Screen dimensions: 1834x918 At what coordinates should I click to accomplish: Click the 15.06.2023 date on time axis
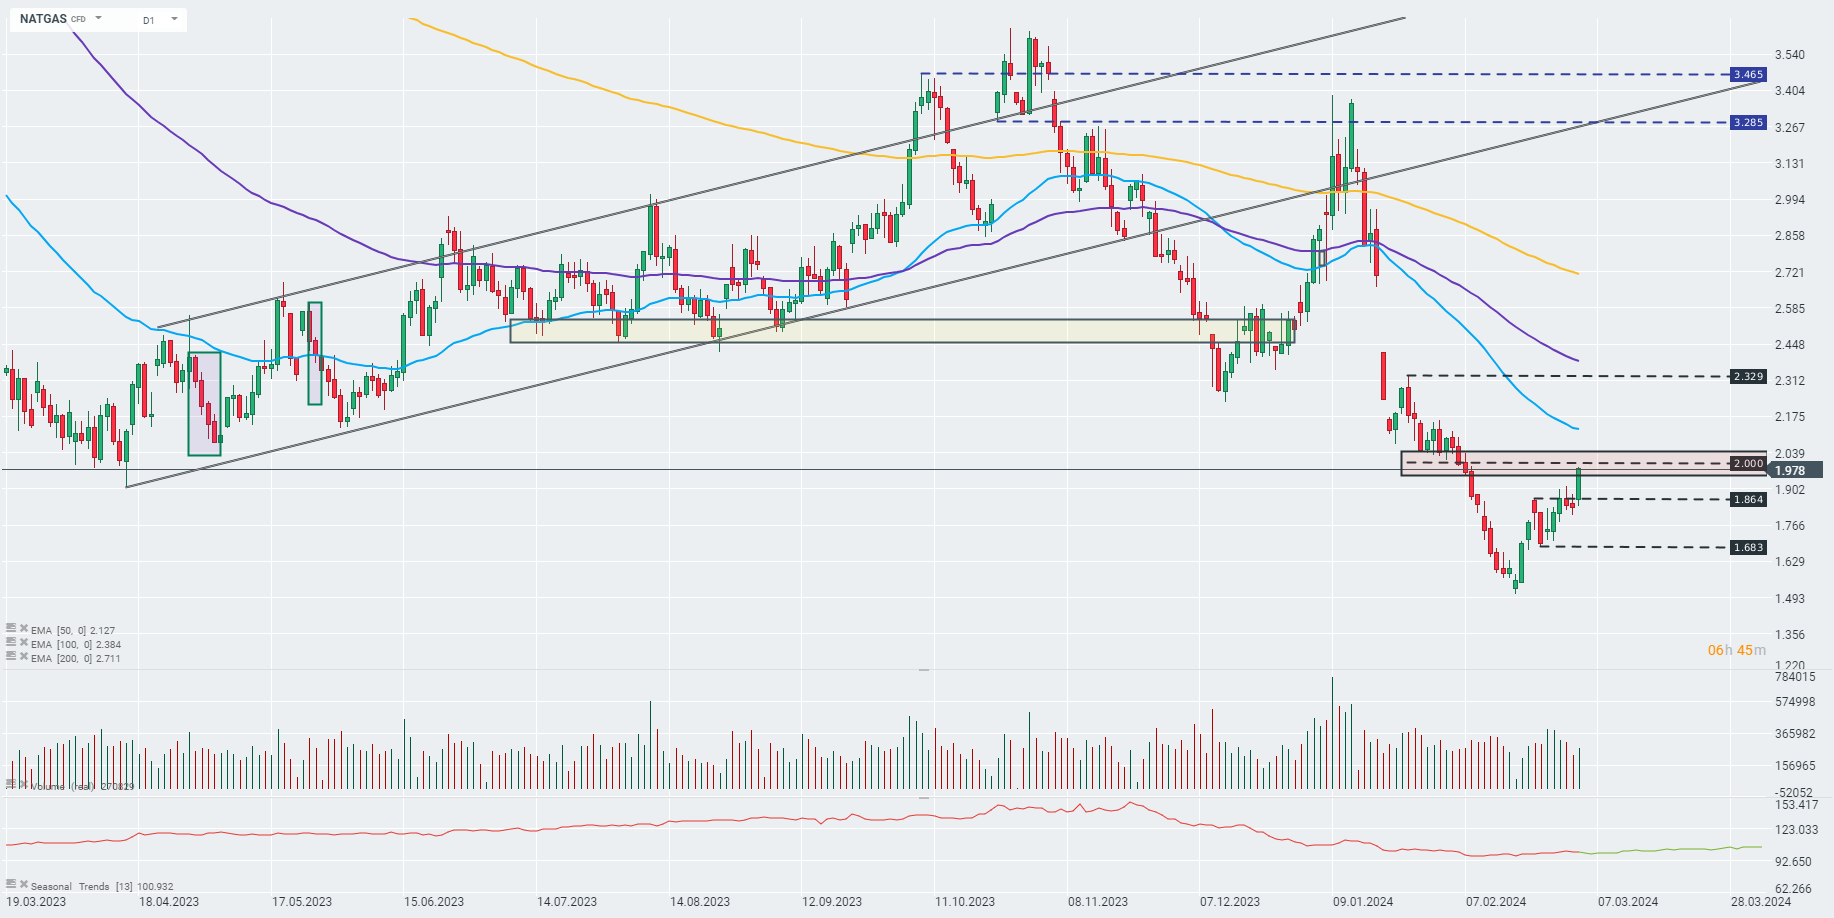tap(434, 902)
